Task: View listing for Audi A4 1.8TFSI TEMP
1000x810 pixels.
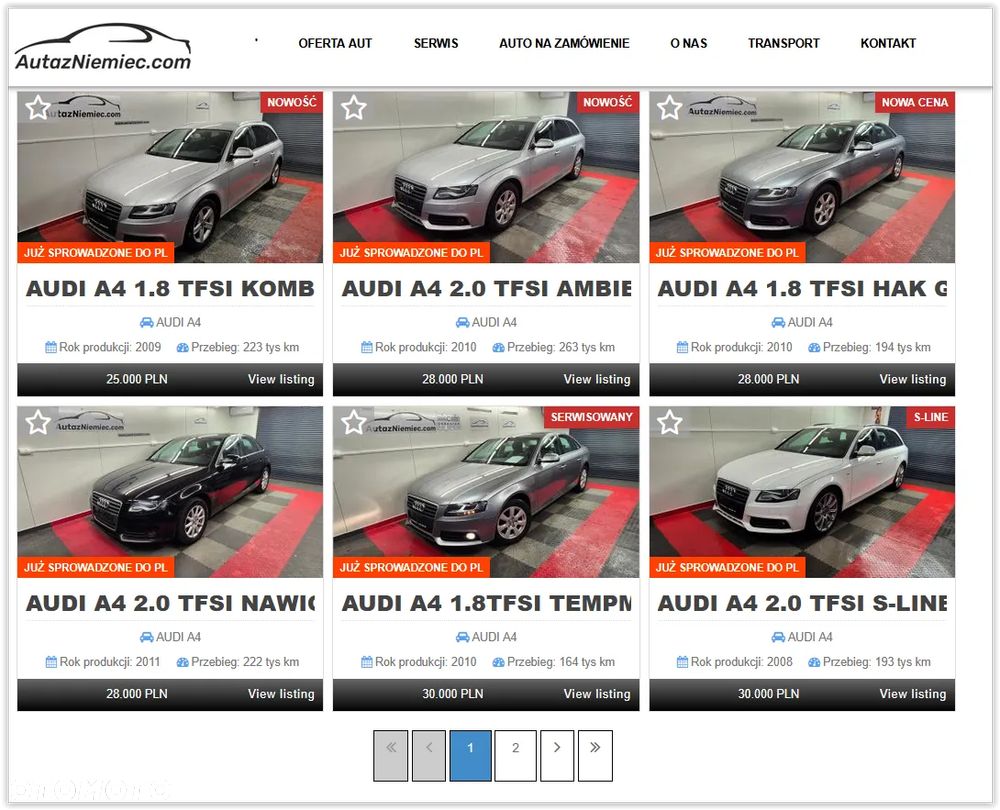Action: (596, 694)
